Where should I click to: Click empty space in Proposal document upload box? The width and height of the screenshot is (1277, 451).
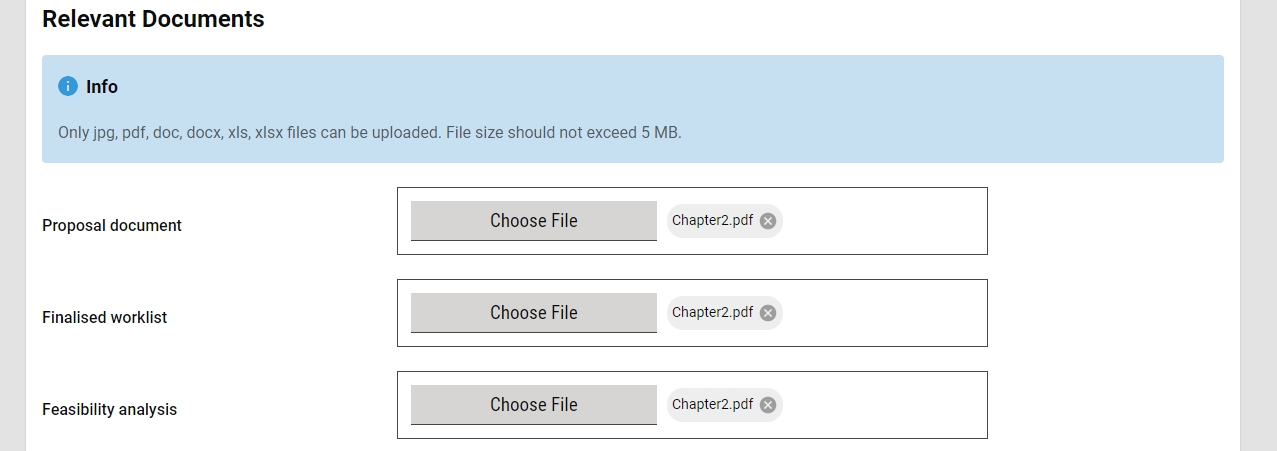[x=885, y=221]
